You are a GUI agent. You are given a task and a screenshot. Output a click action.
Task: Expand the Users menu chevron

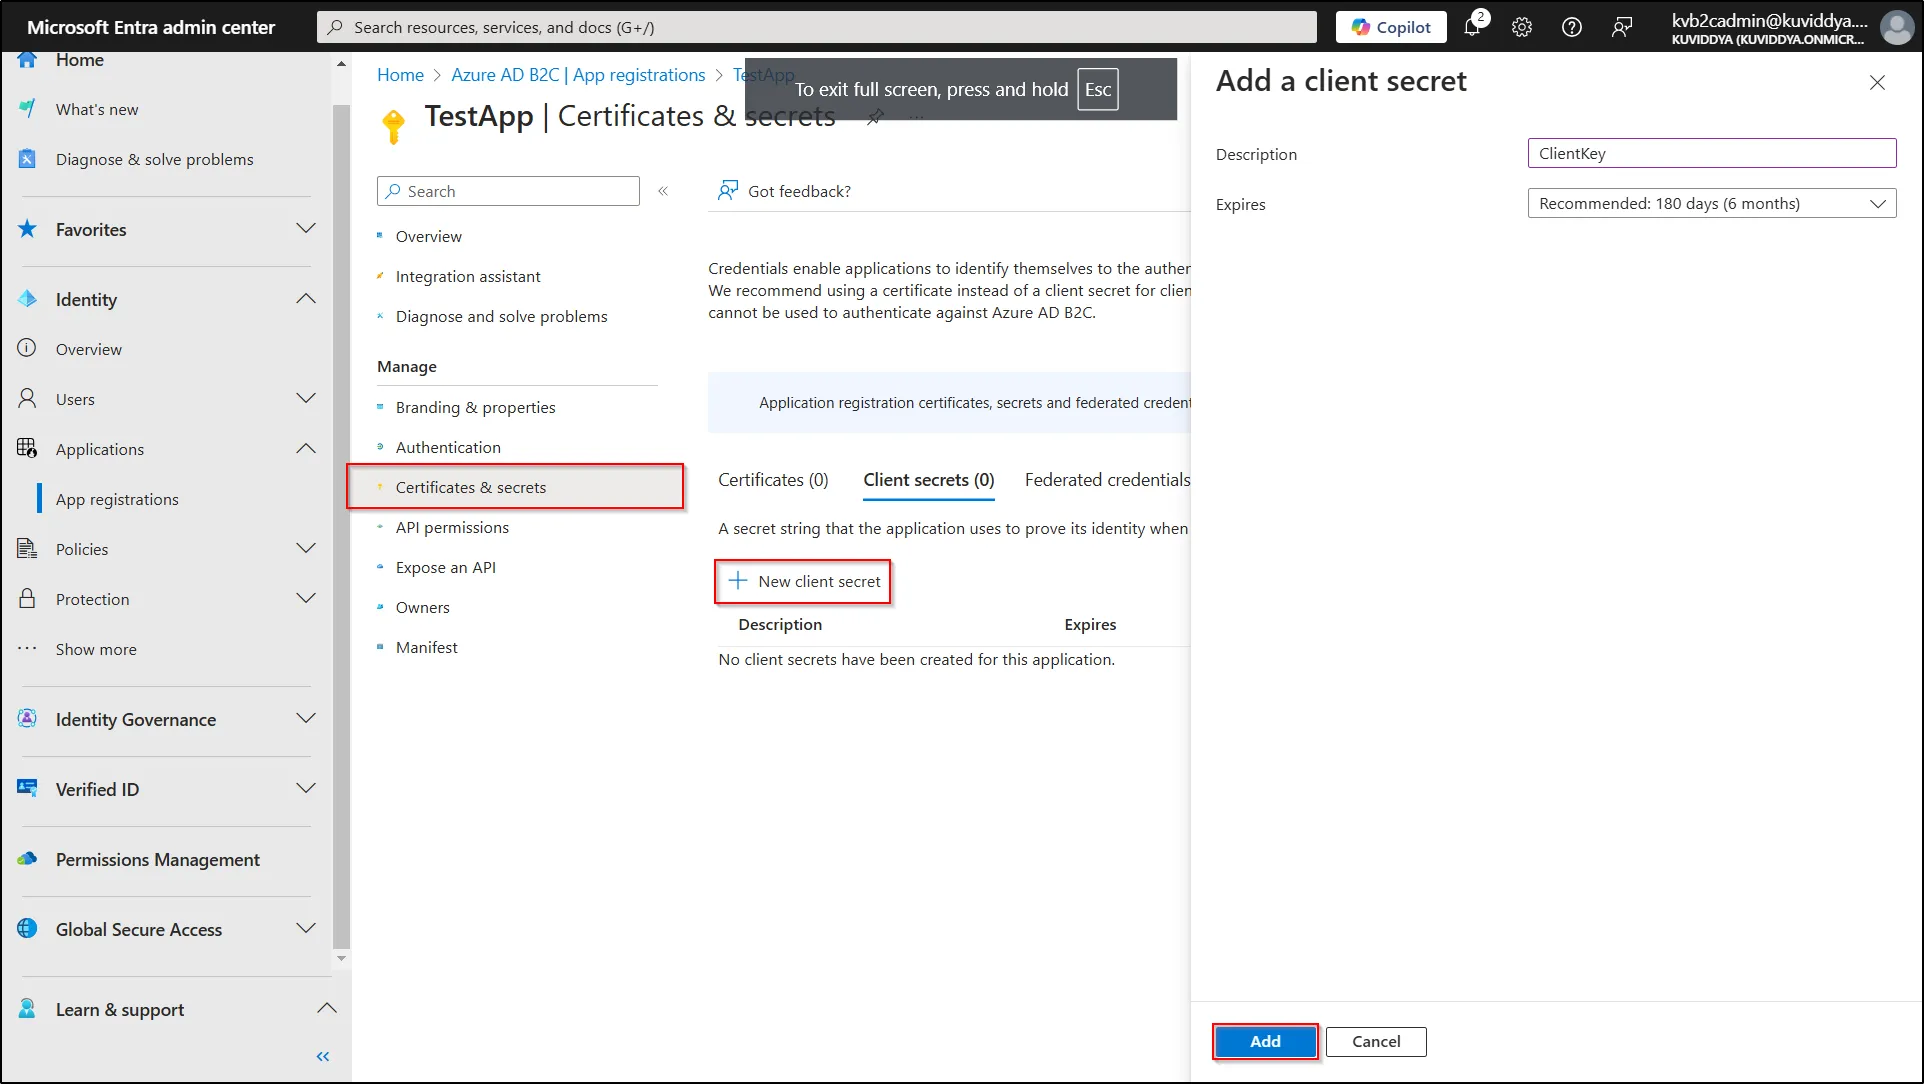tap(306, 399)
